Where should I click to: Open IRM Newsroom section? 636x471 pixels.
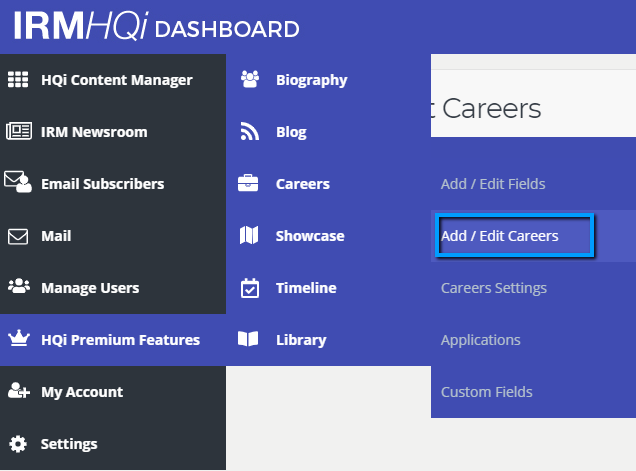click(x=94, y=132)
